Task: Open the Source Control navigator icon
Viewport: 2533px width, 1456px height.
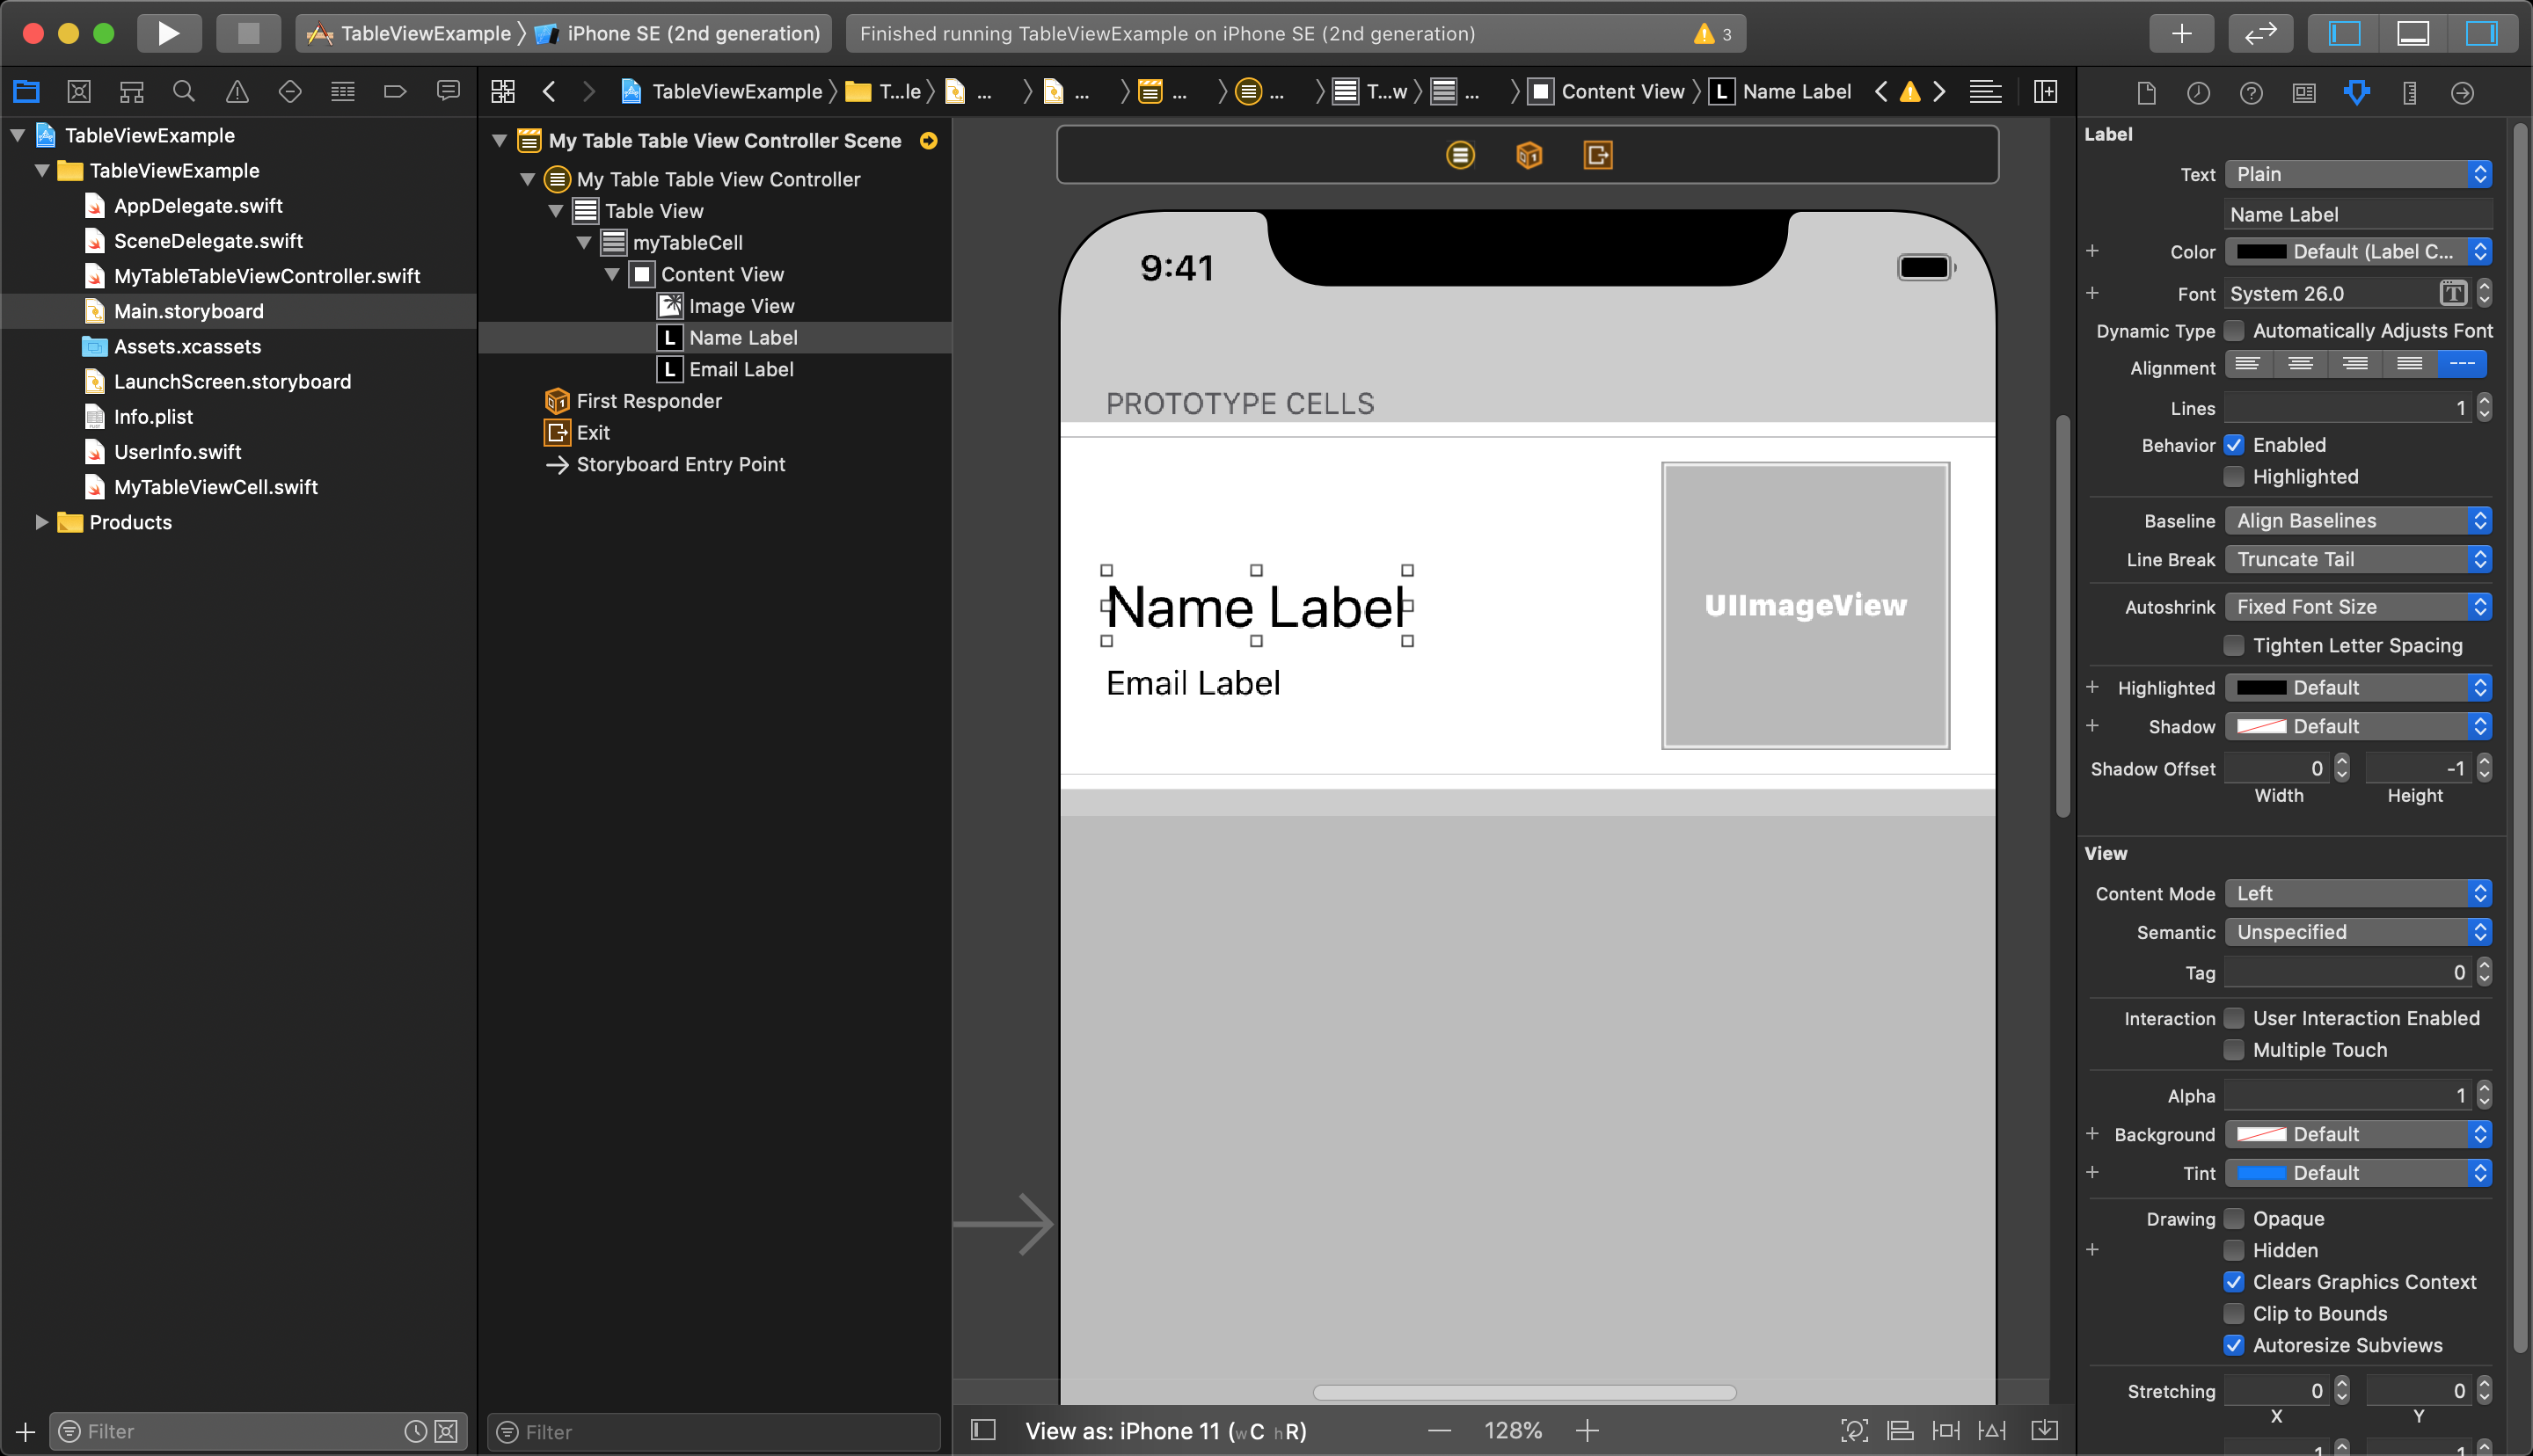Action: point(79,92)
